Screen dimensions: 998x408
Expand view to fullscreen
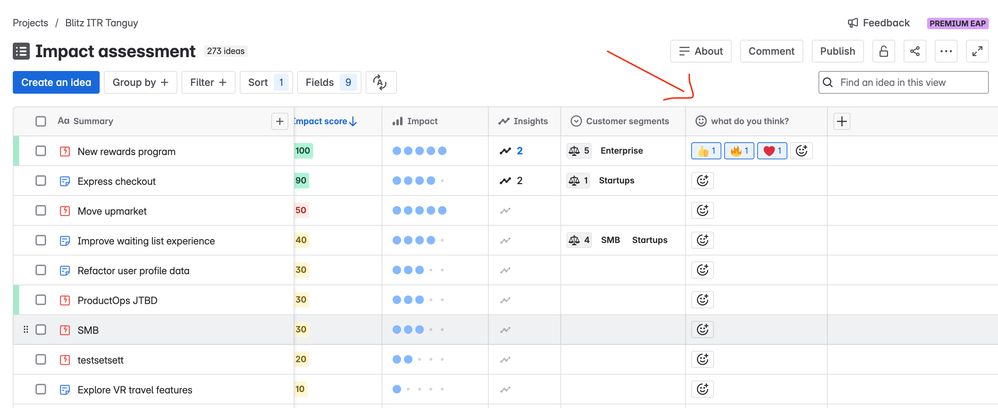tap(978, 52)
